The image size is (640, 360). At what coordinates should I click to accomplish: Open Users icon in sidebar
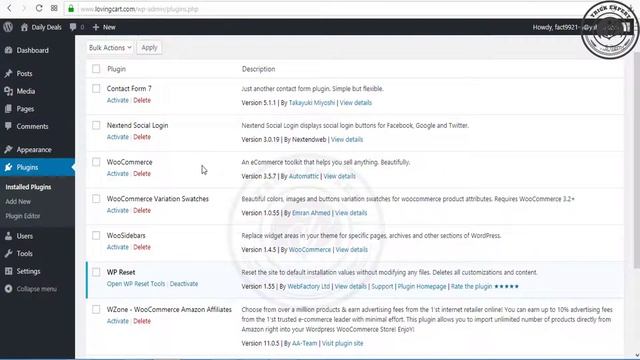point(9,236)
